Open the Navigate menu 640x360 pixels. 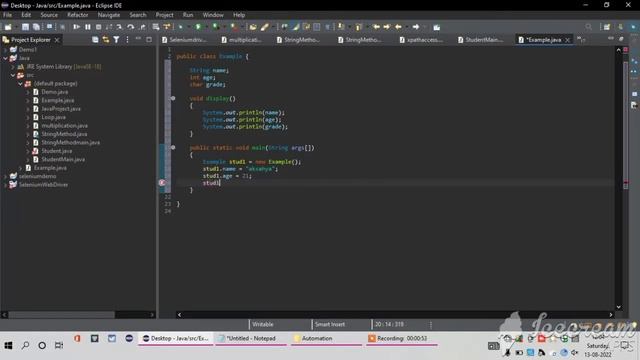[109, 15]
